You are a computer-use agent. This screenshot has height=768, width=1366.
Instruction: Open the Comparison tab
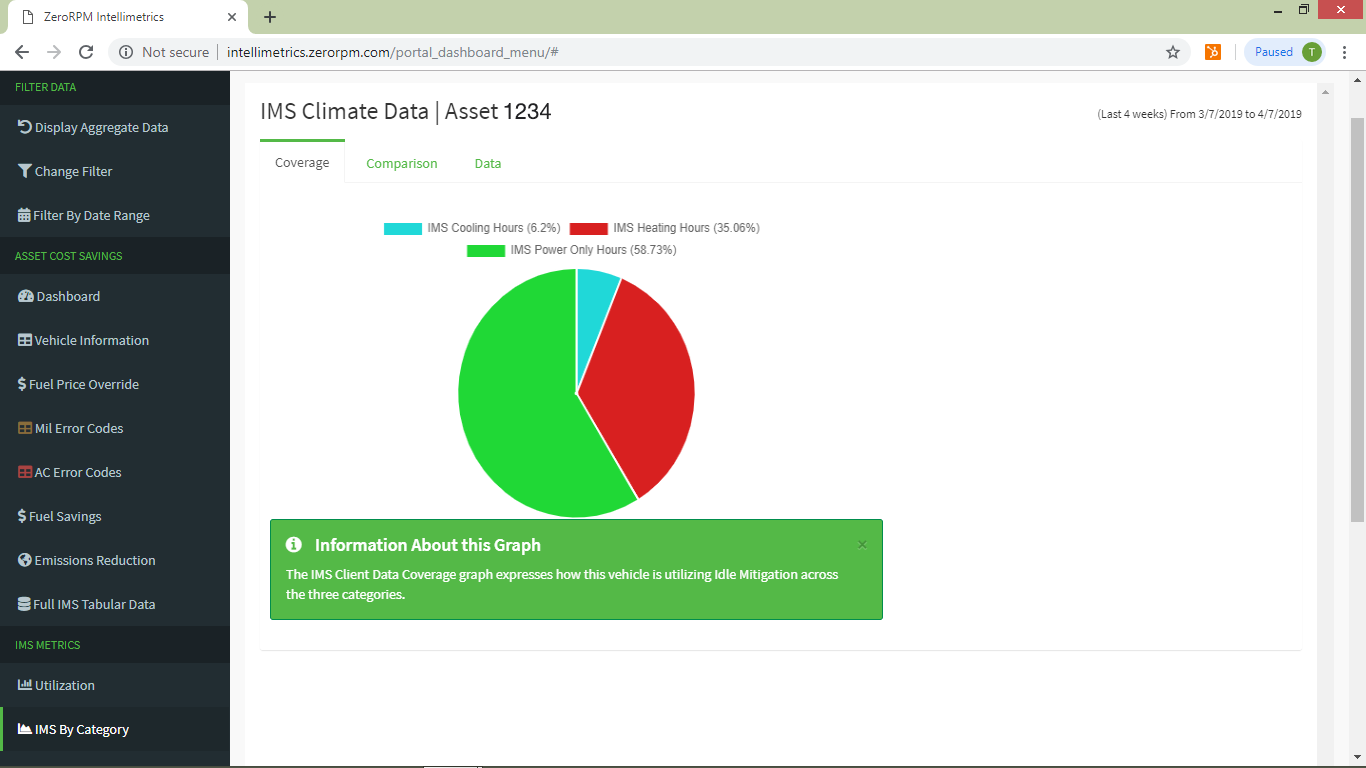(402, 163)
